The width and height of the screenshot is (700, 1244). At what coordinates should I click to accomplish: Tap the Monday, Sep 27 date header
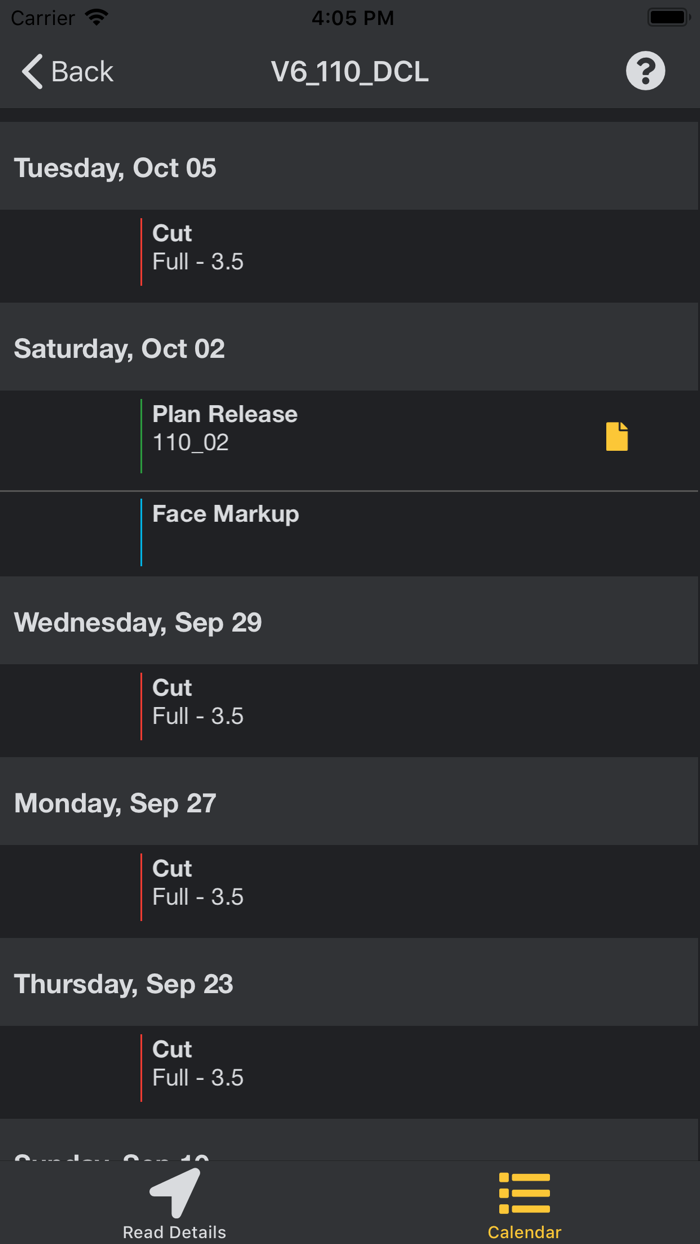coord(115,803)
